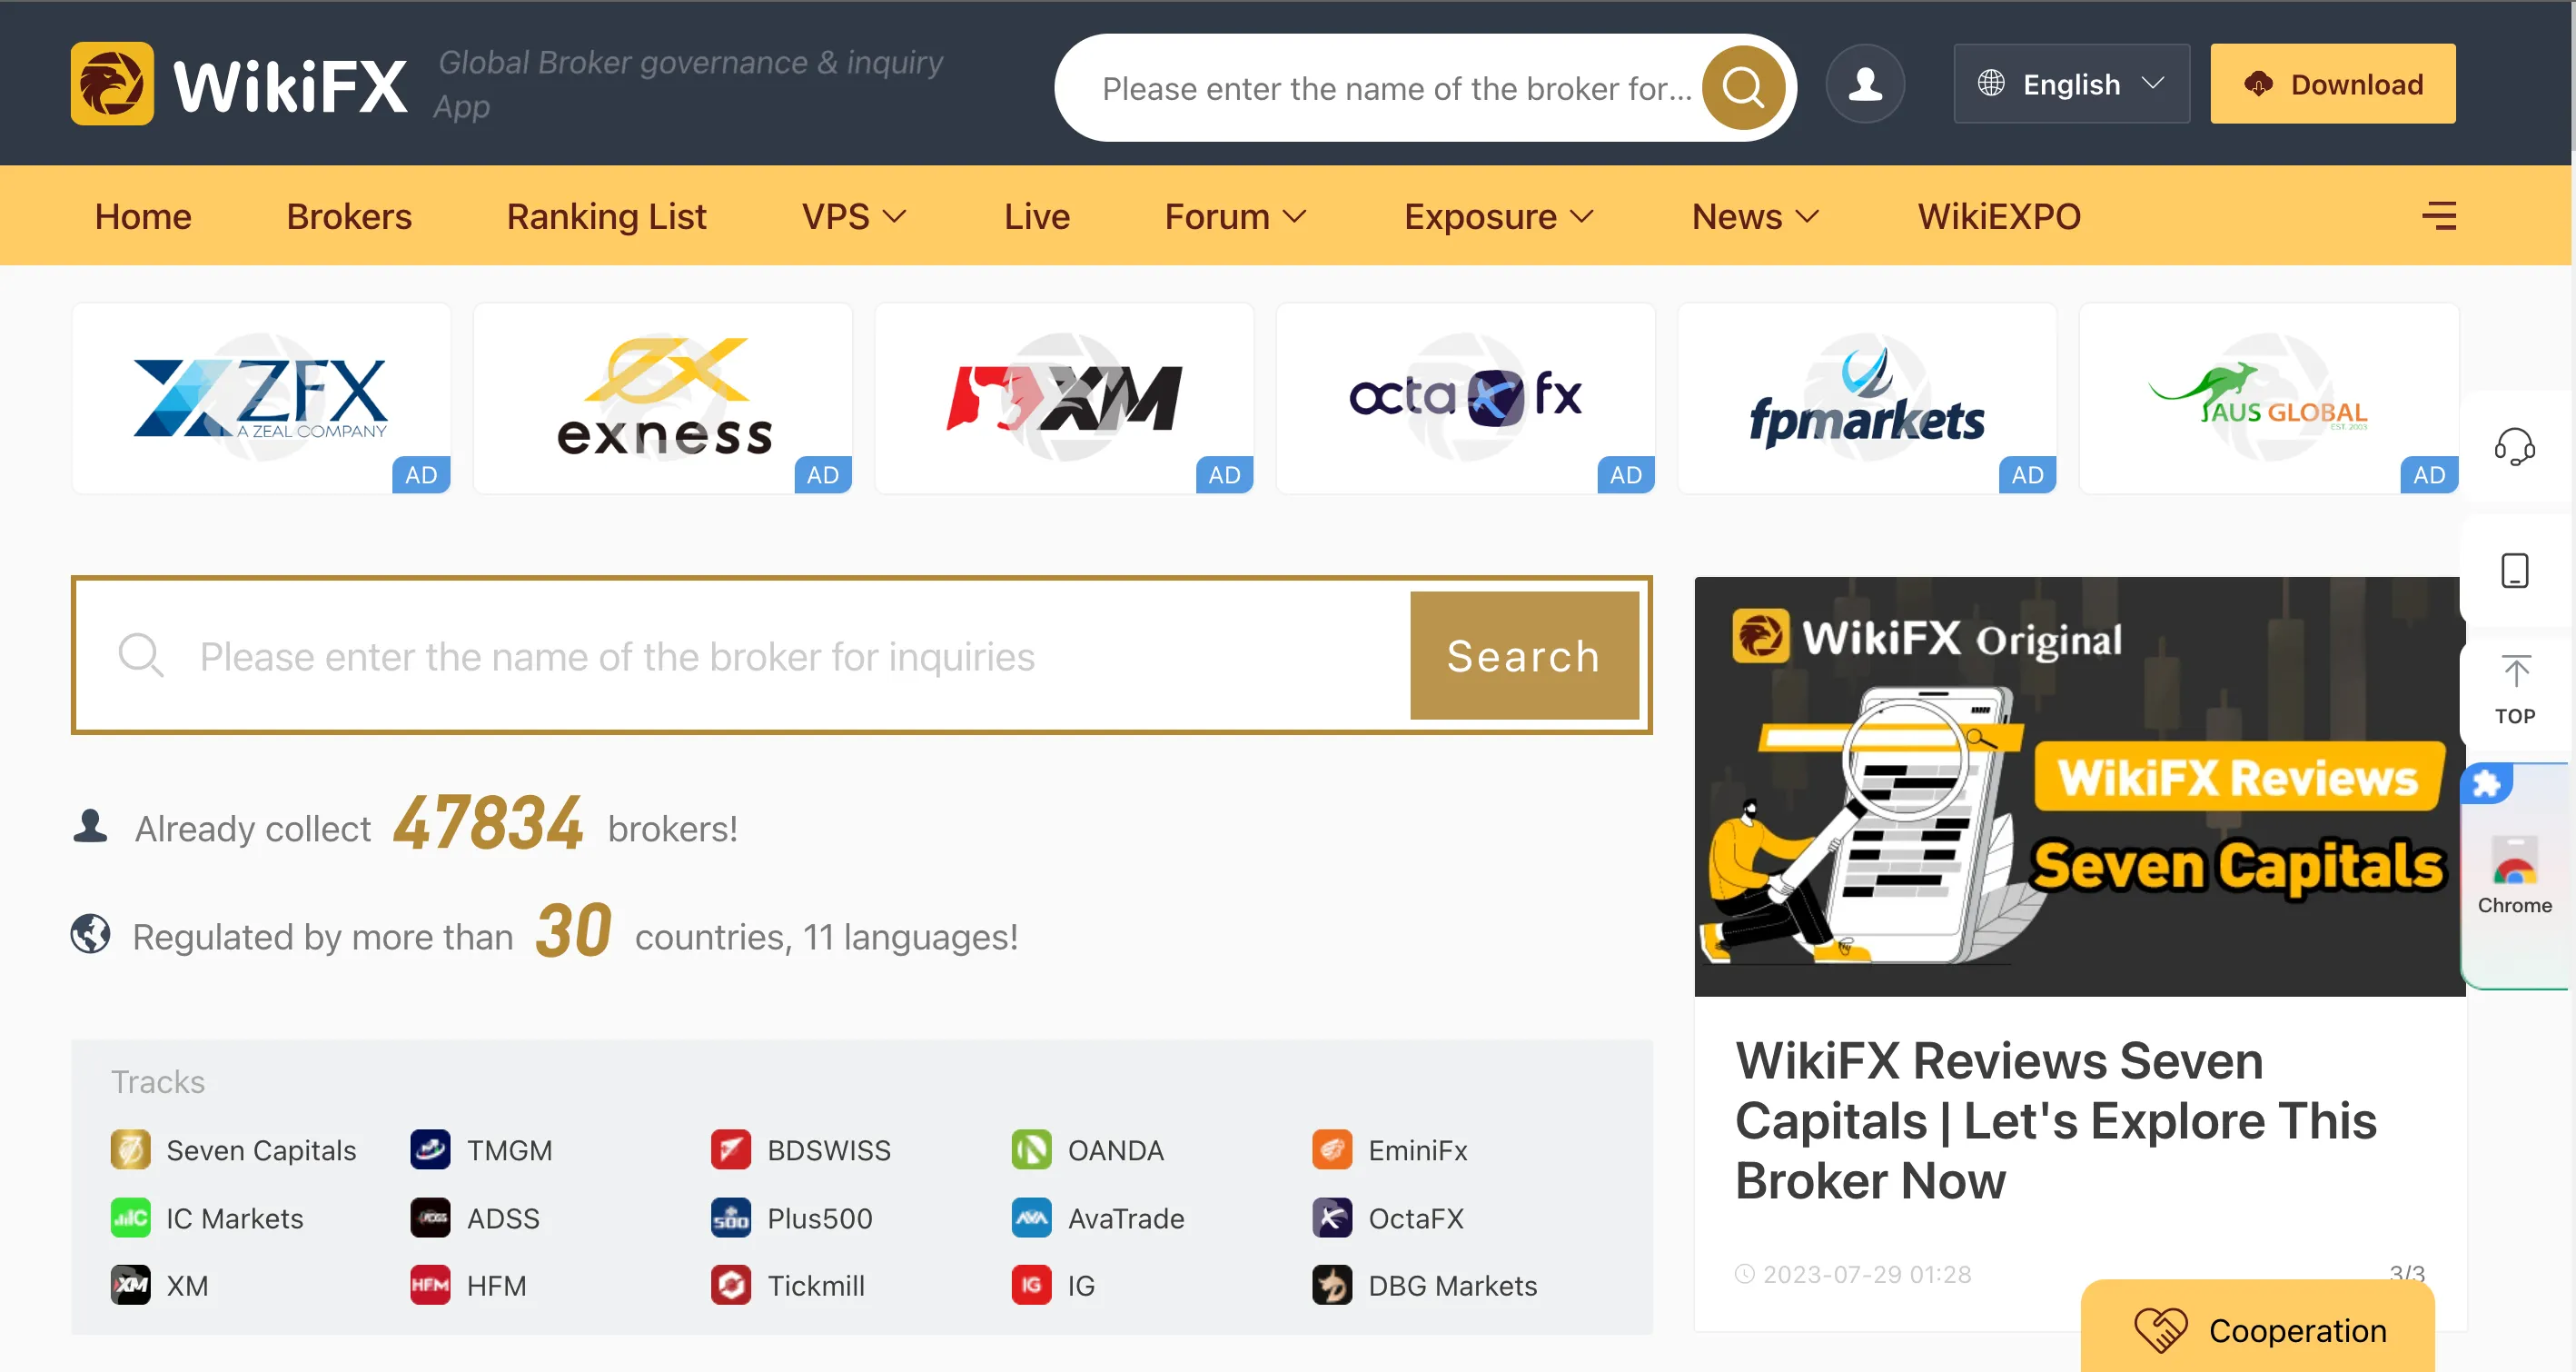This screenshot has height=1372, width=2576.
Task: Open the English language dropdown
Action: (x=2072, y=84)
